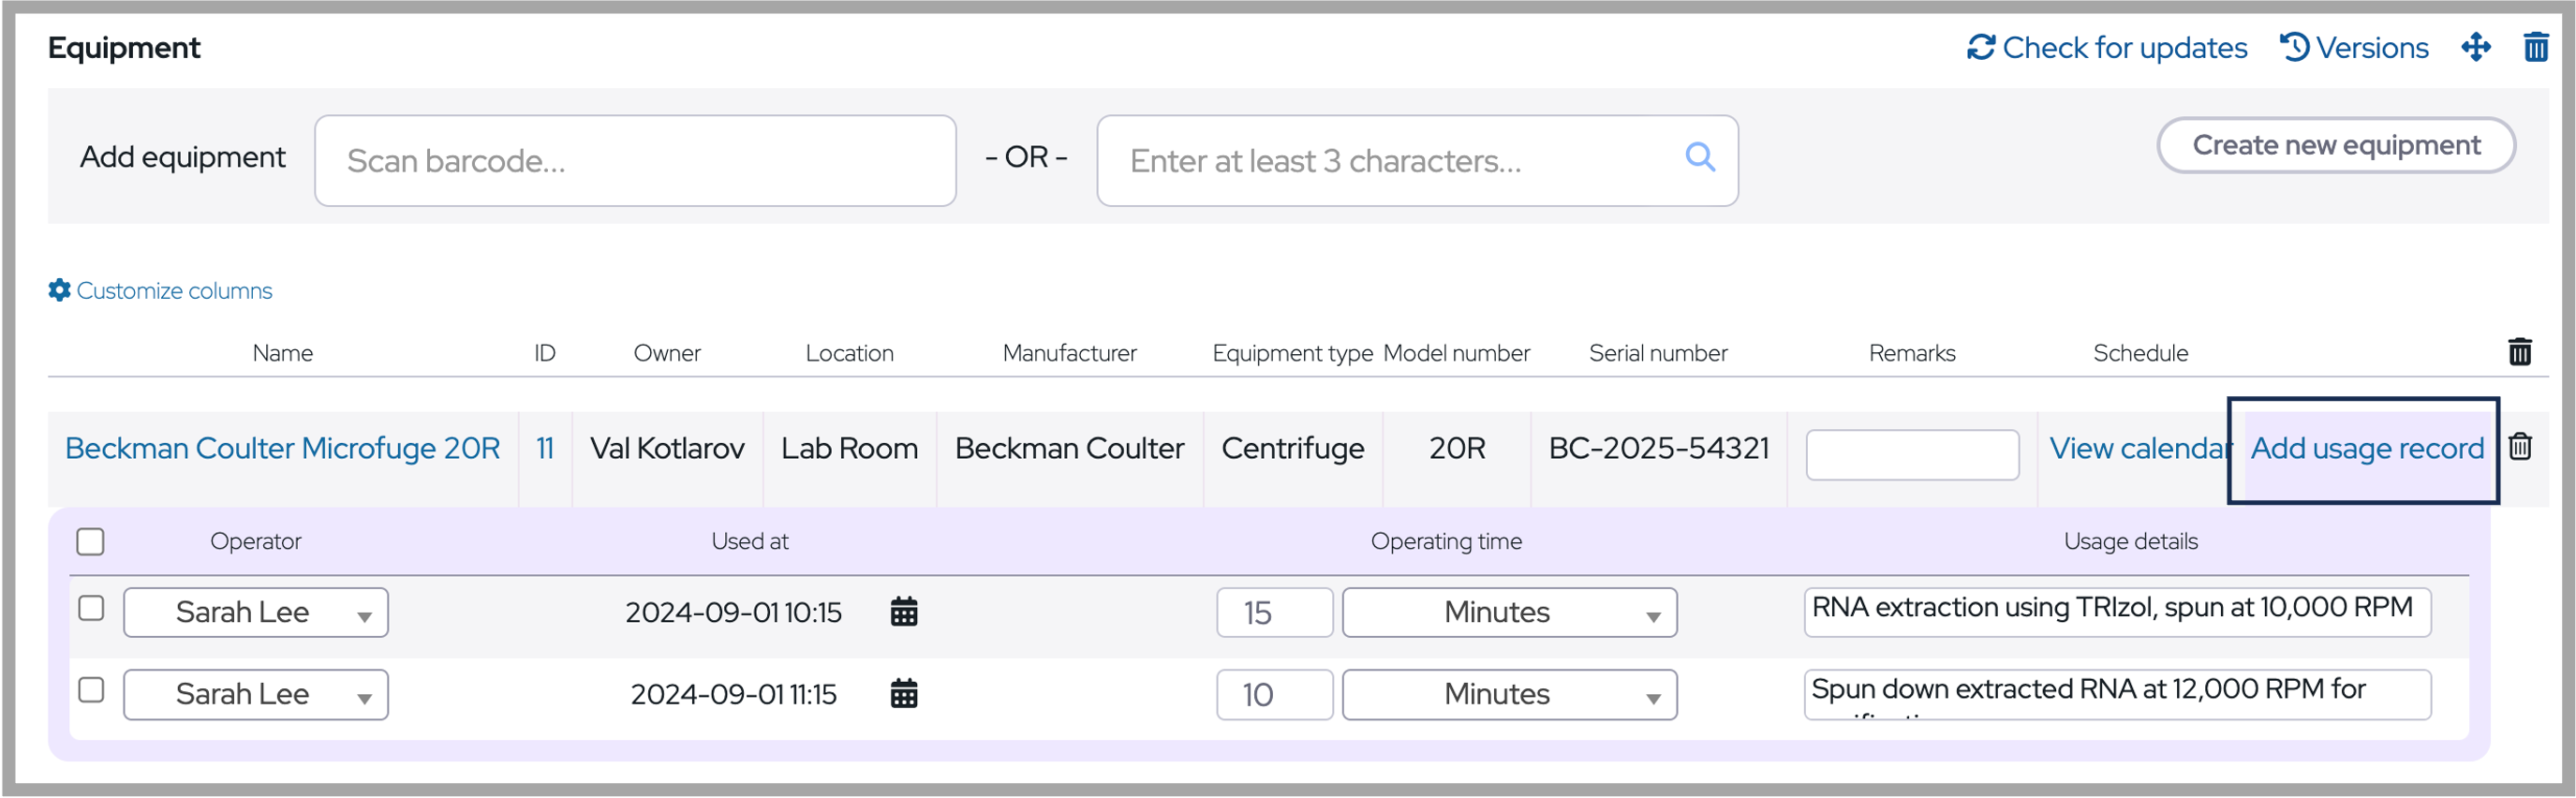This screenshot has width=2576, height=798.
Task: Check the 10:15 usage record checkbox
Action: [91, 608]
